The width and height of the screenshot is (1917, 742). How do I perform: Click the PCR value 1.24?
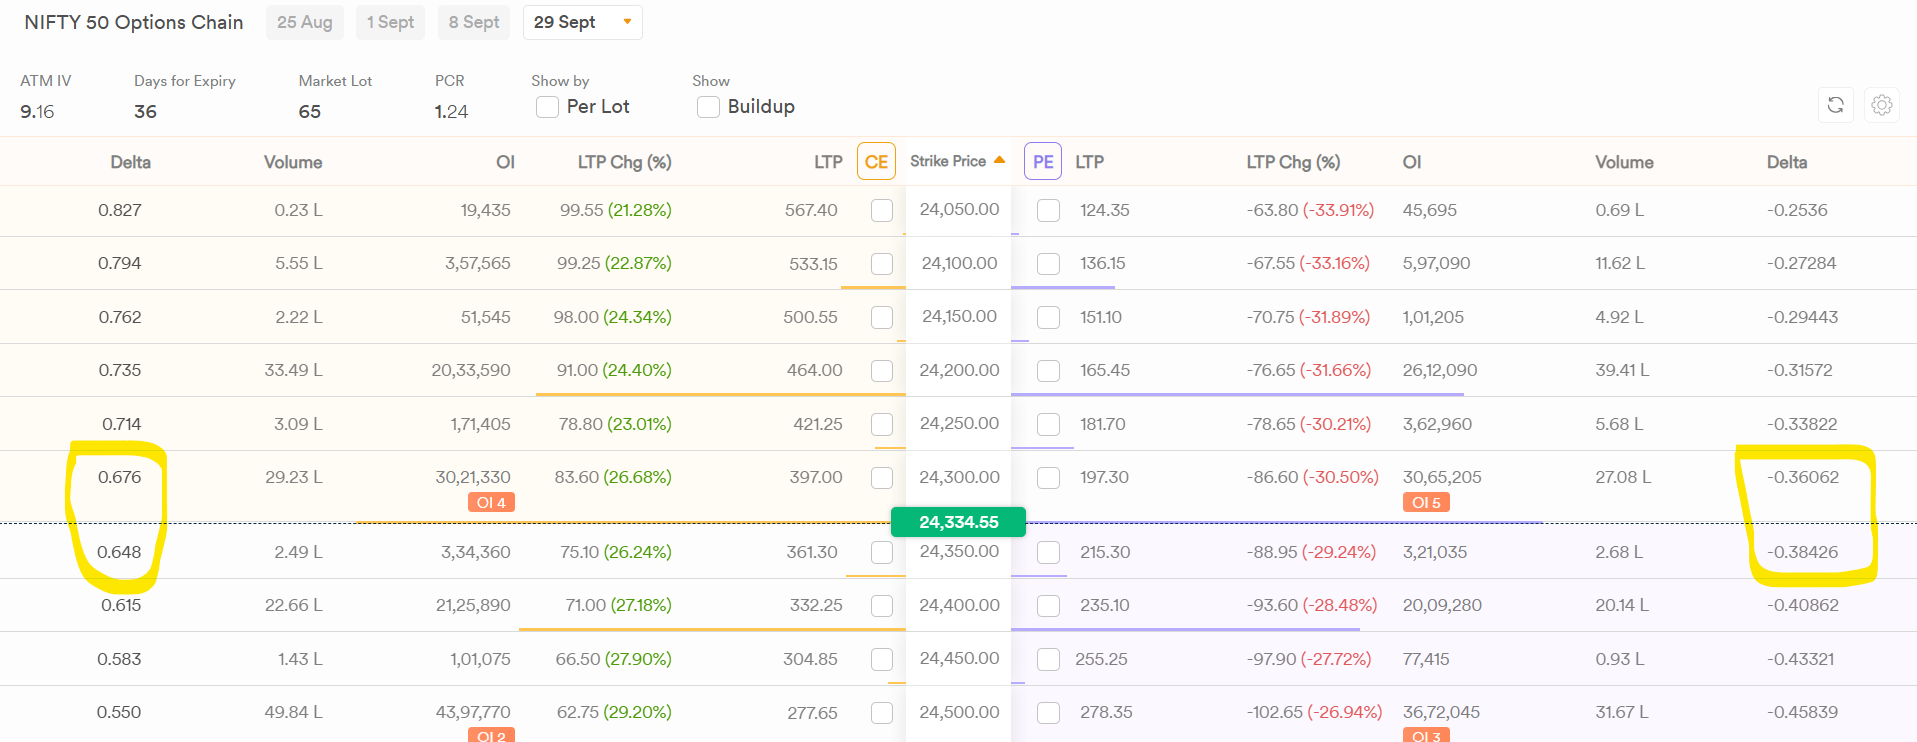point(451,112)
